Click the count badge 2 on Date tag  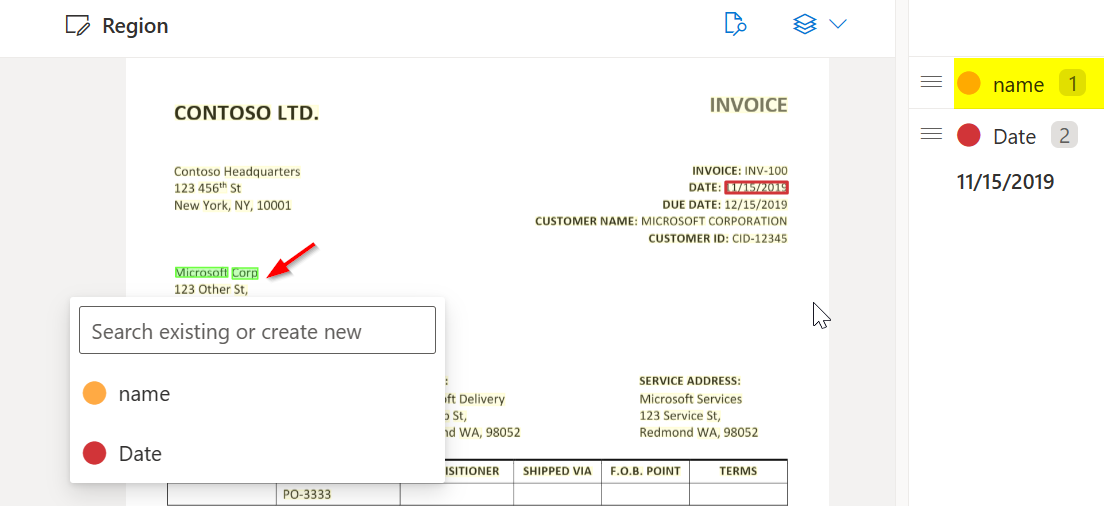click(1065, 134)
